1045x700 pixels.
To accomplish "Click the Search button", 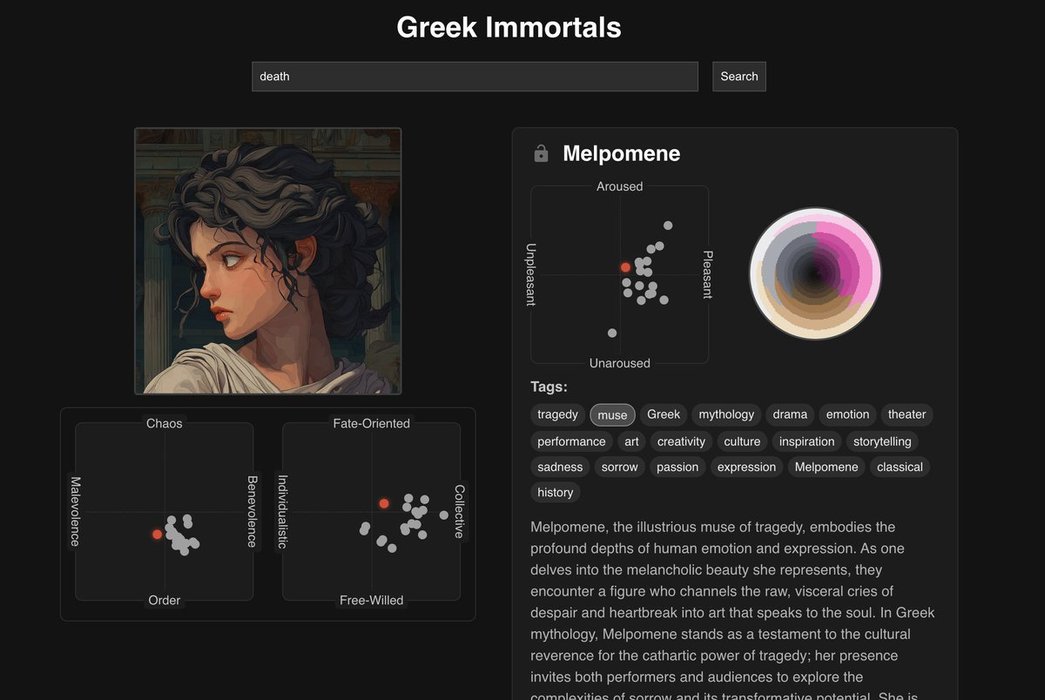I will tap(739, 77).
